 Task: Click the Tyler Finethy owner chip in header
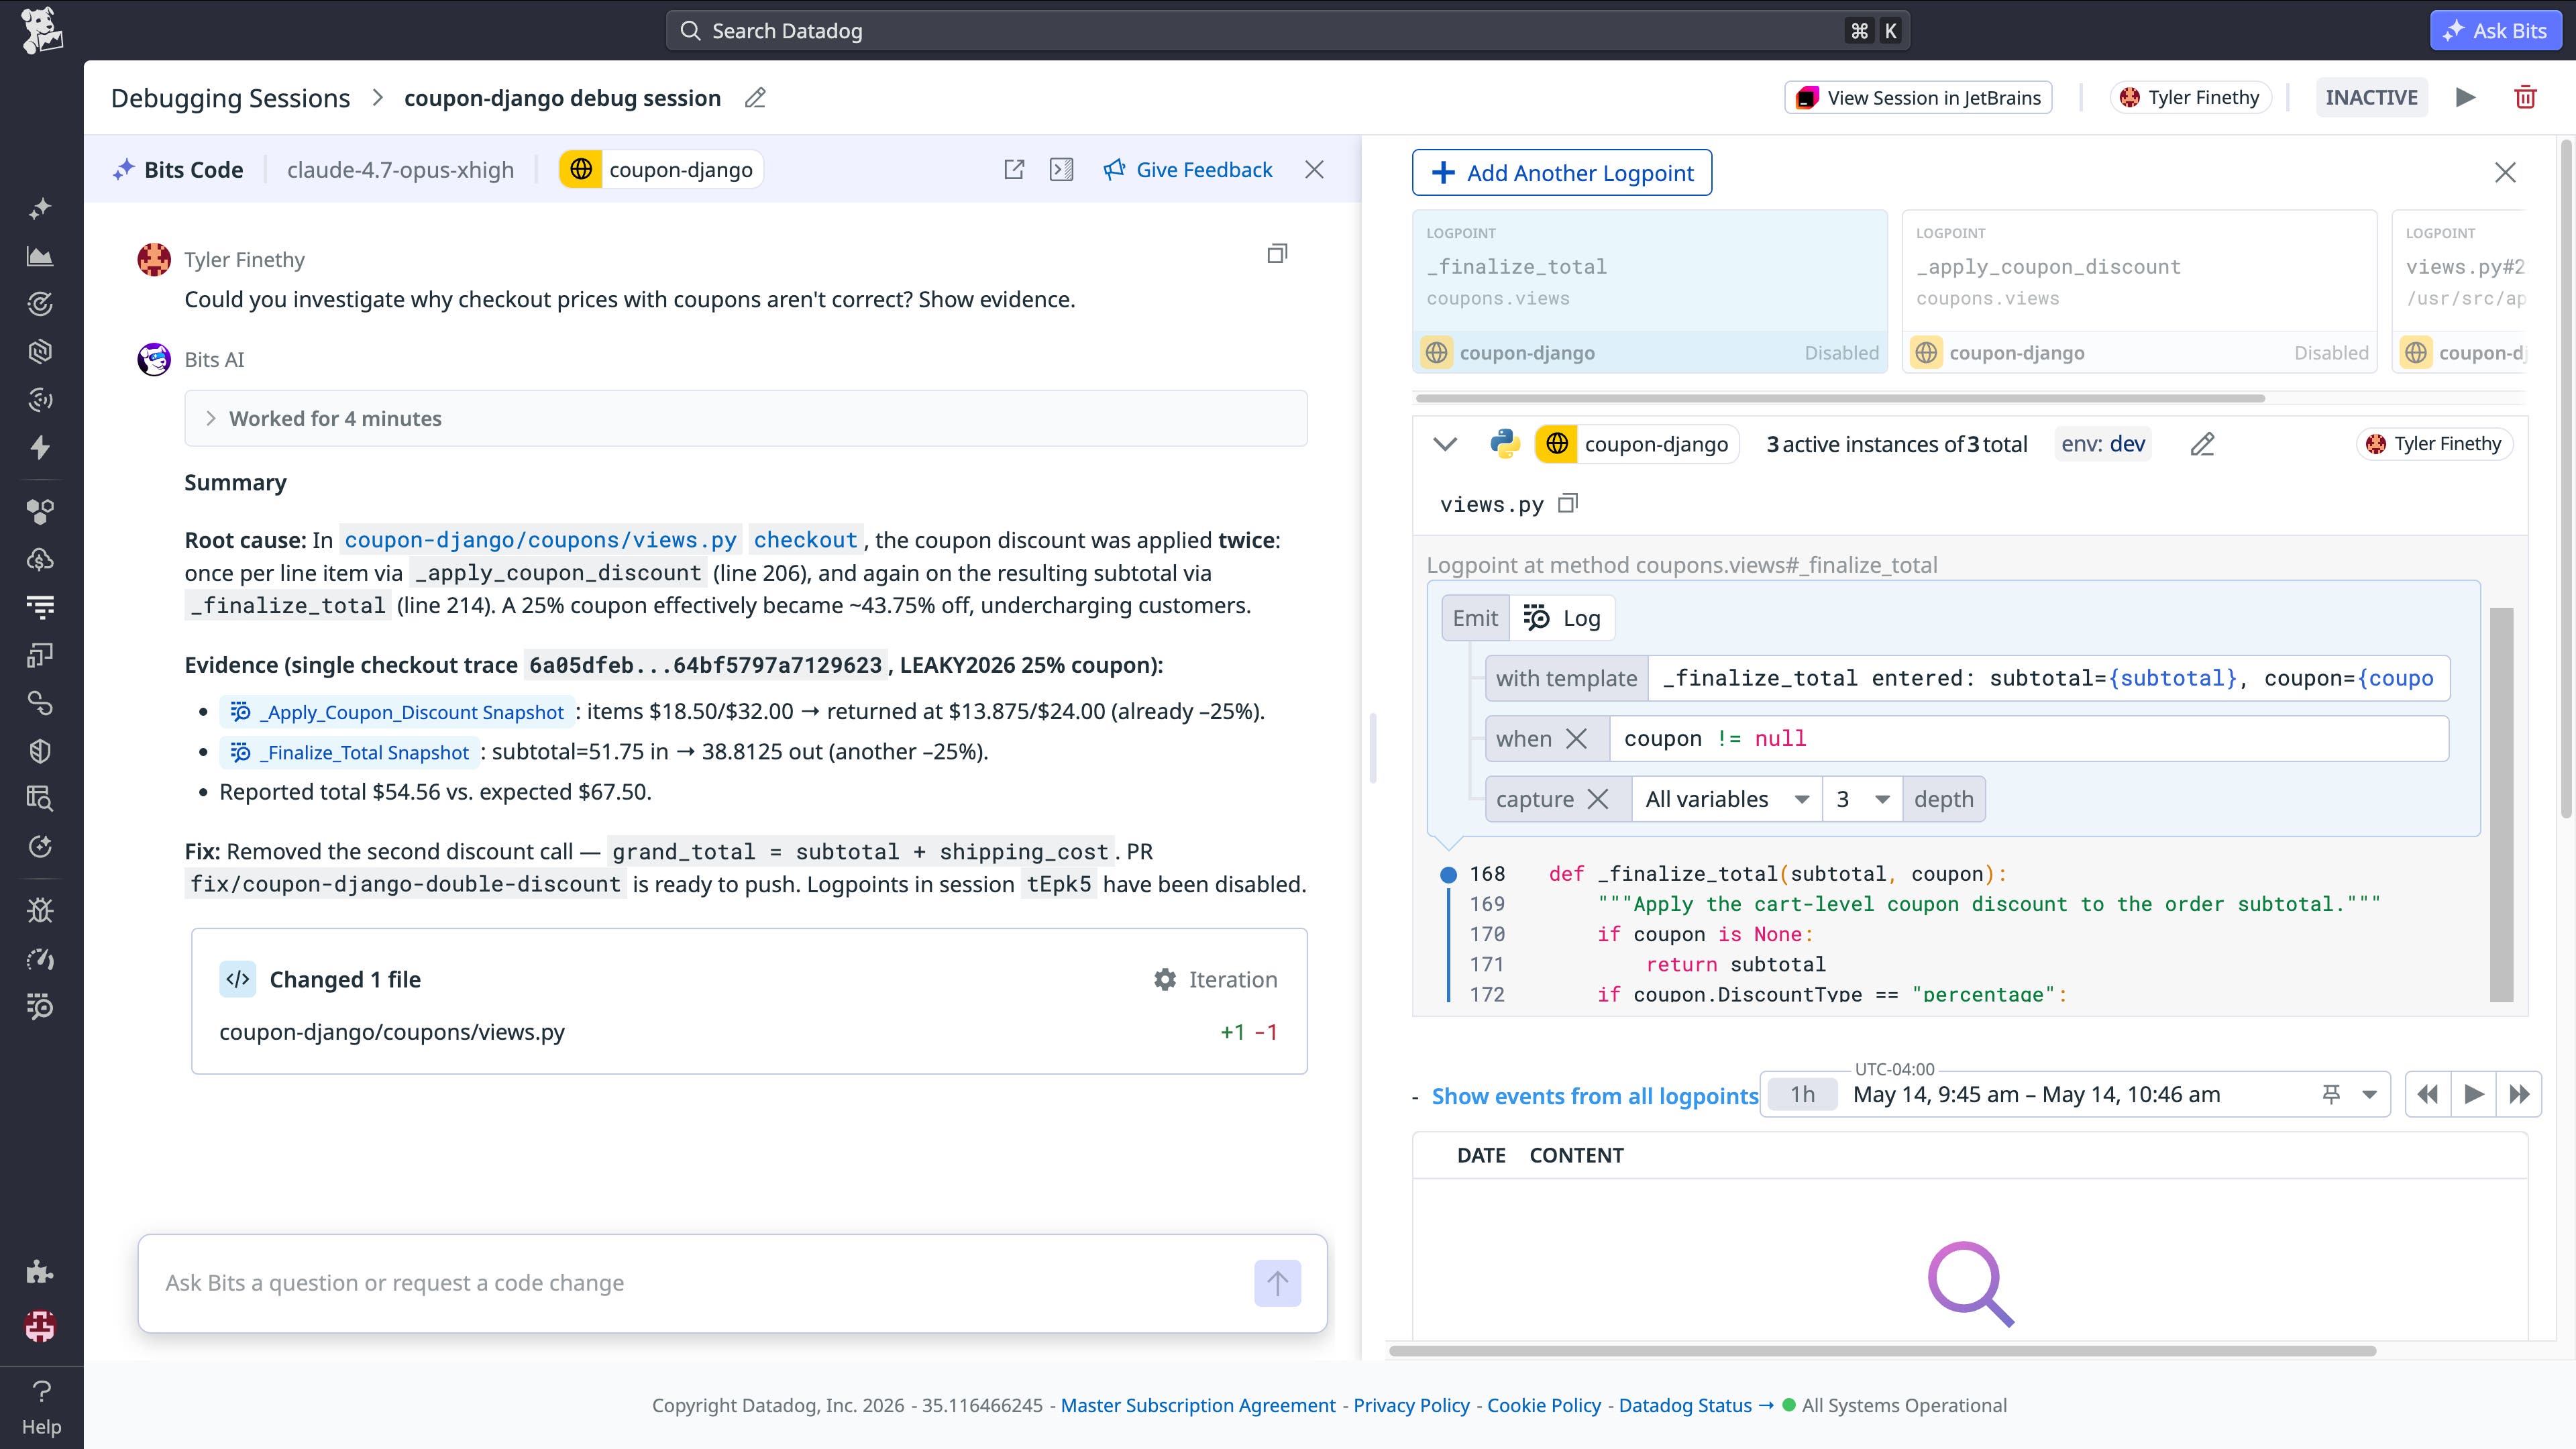(2191, 97)
